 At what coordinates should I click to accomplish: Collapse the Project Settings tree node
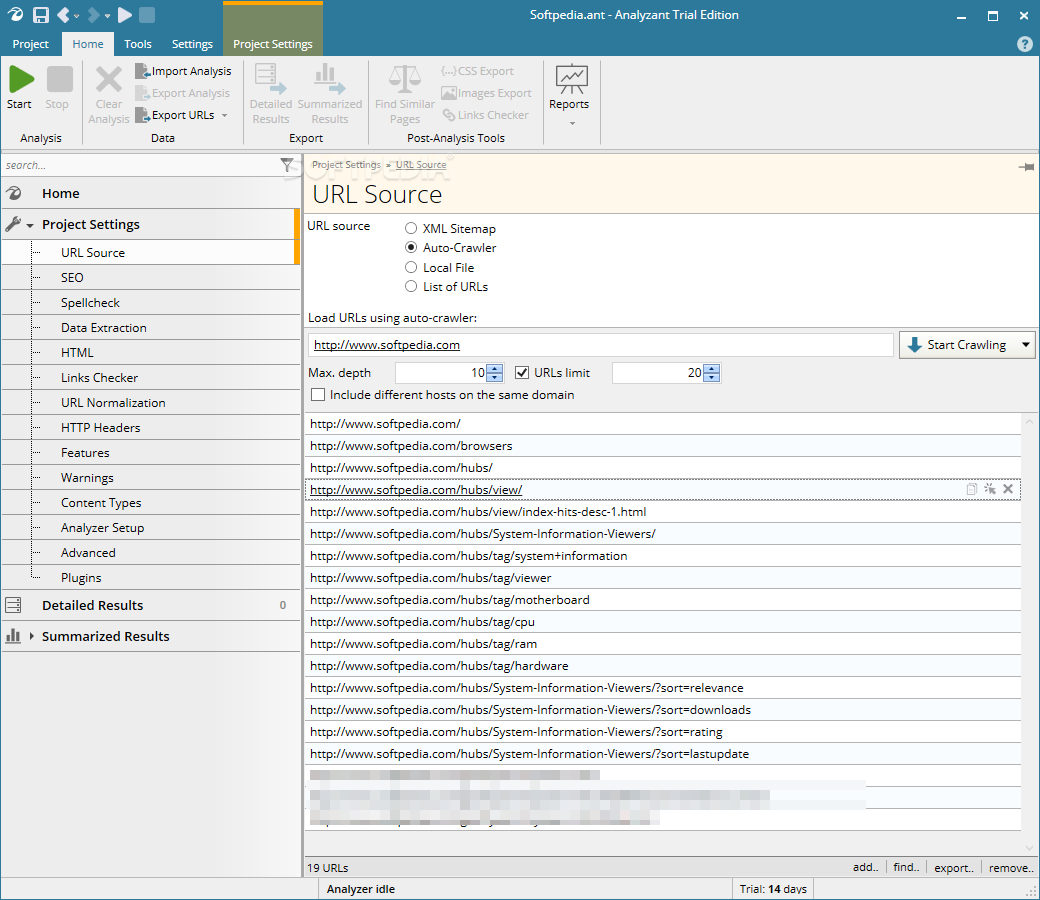click(30, 225)
